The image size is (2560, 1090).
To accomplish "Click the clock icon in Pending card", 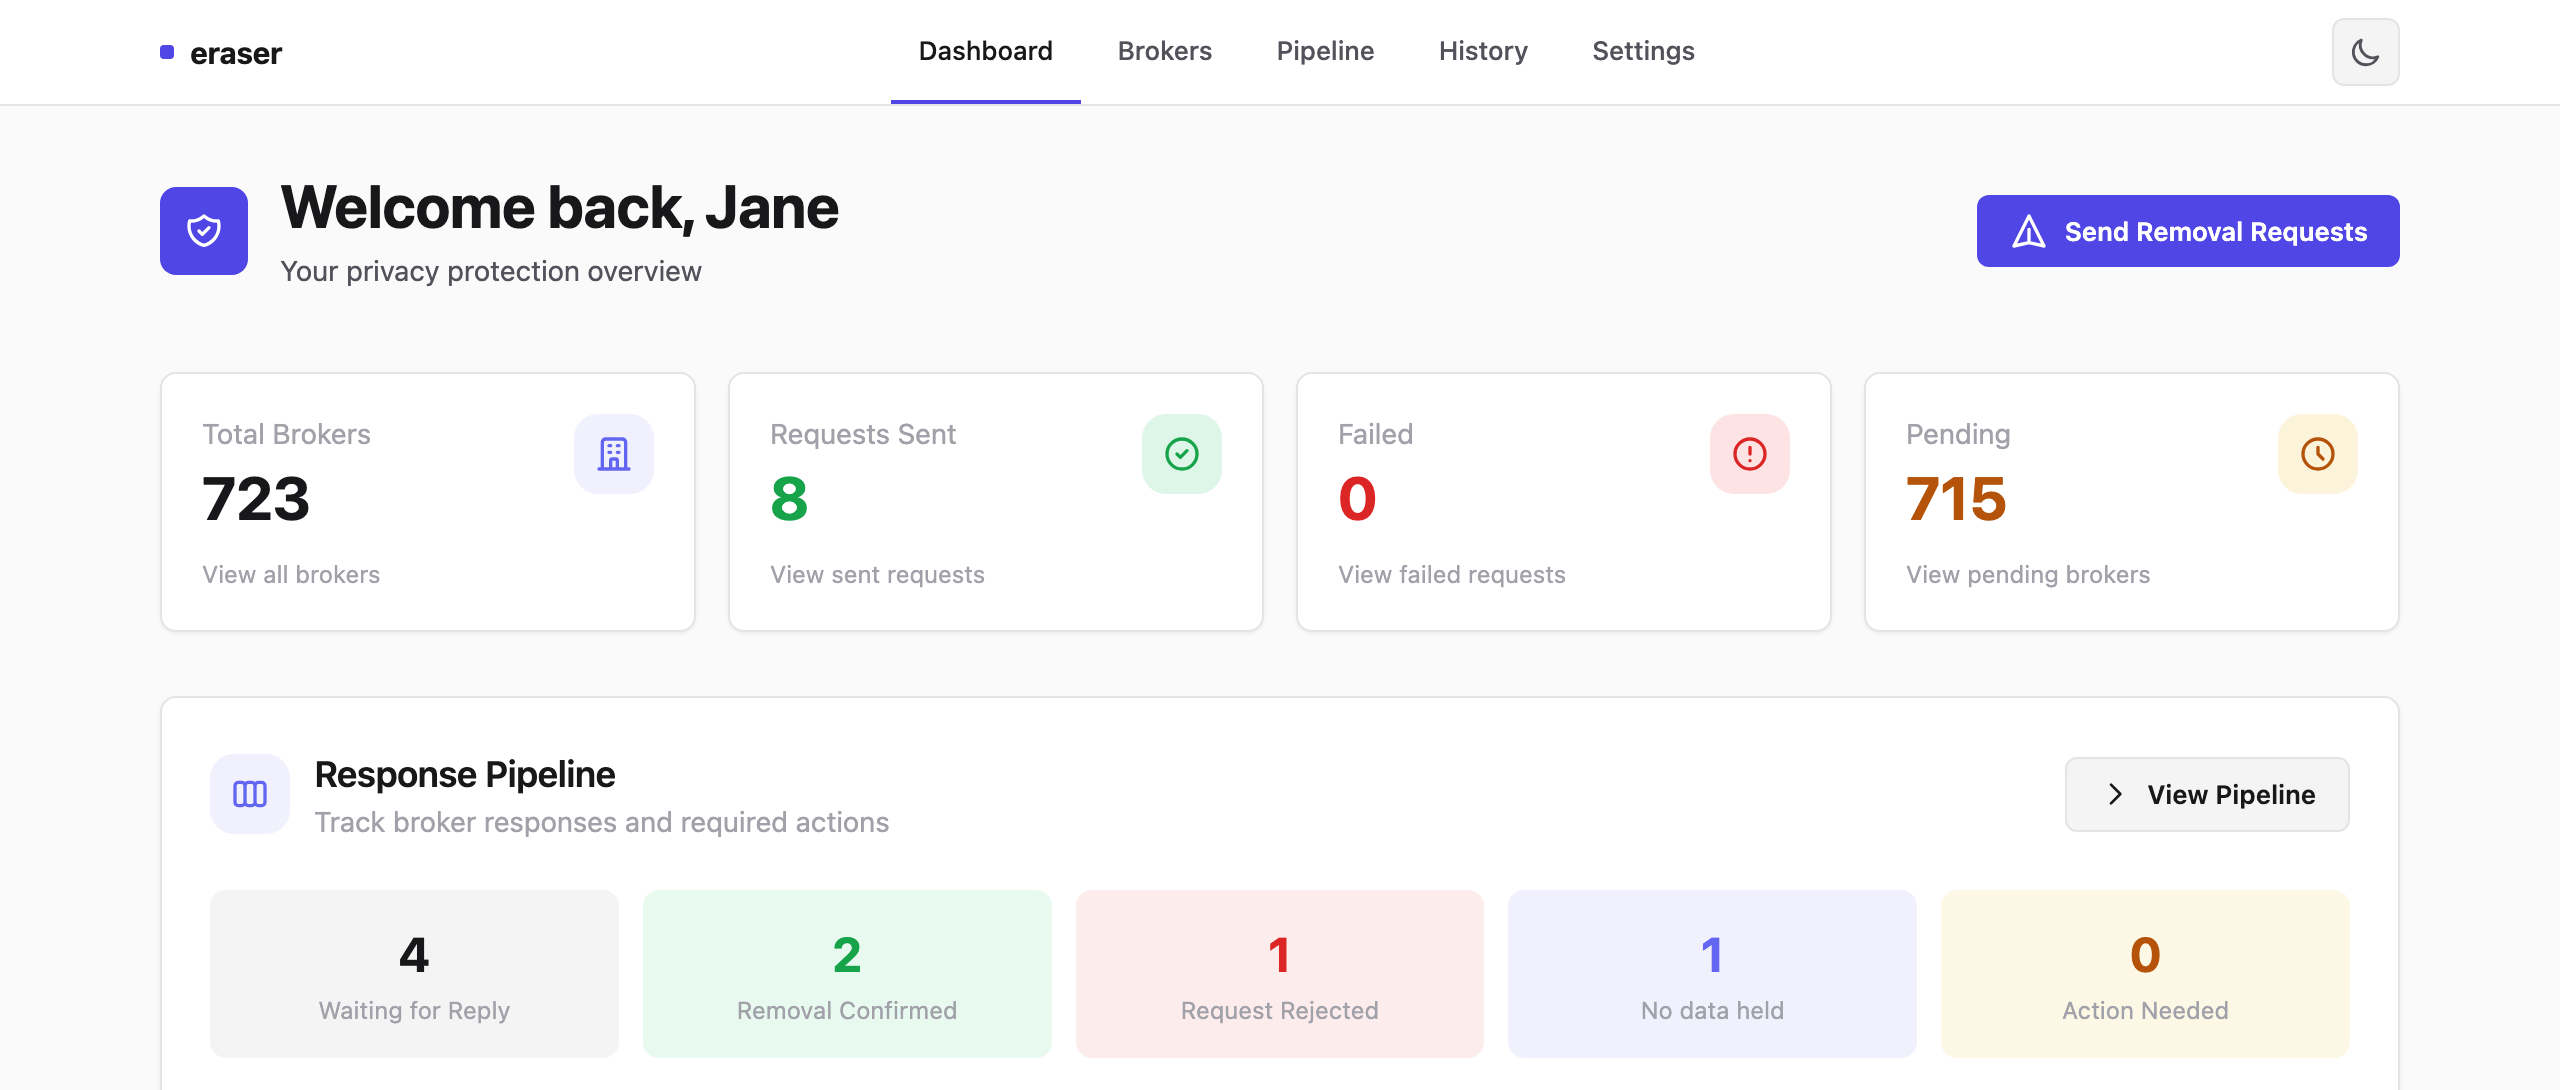I will click(x=2318, y=454).
